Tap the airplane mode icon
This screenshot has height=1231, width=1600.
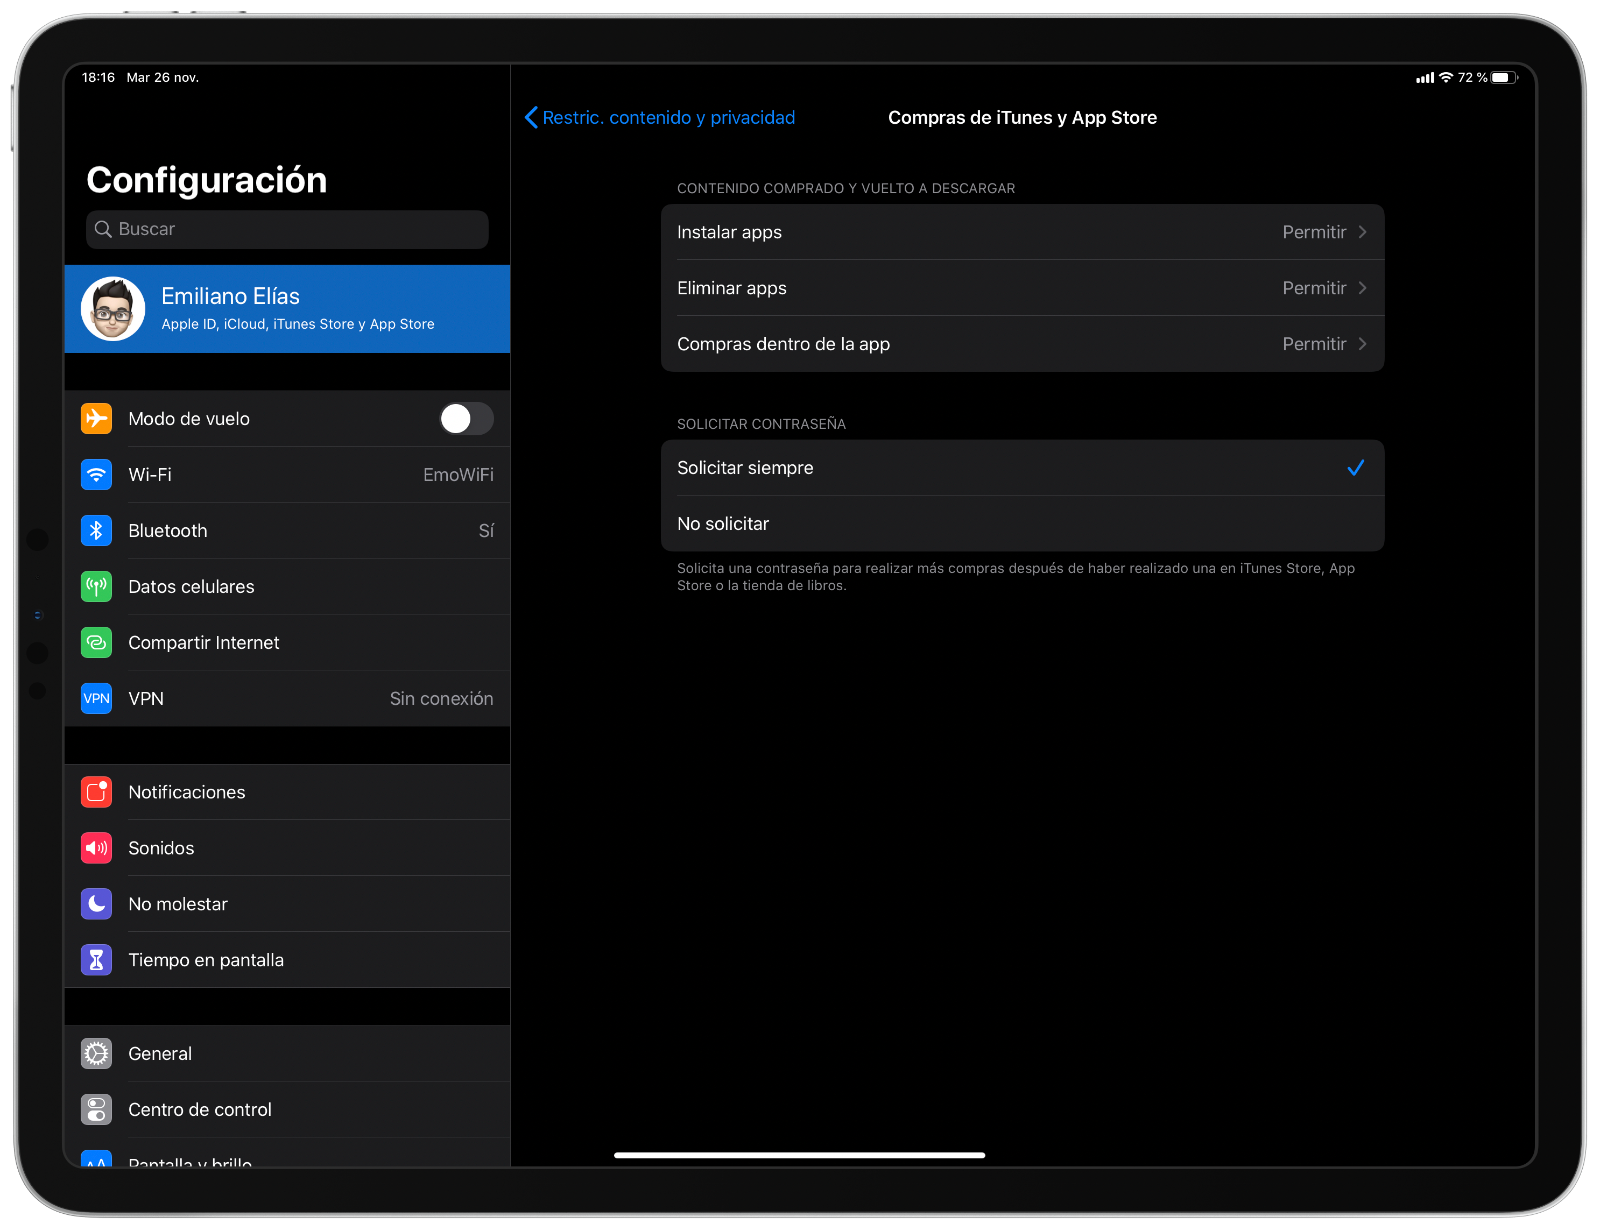(96, 418)
